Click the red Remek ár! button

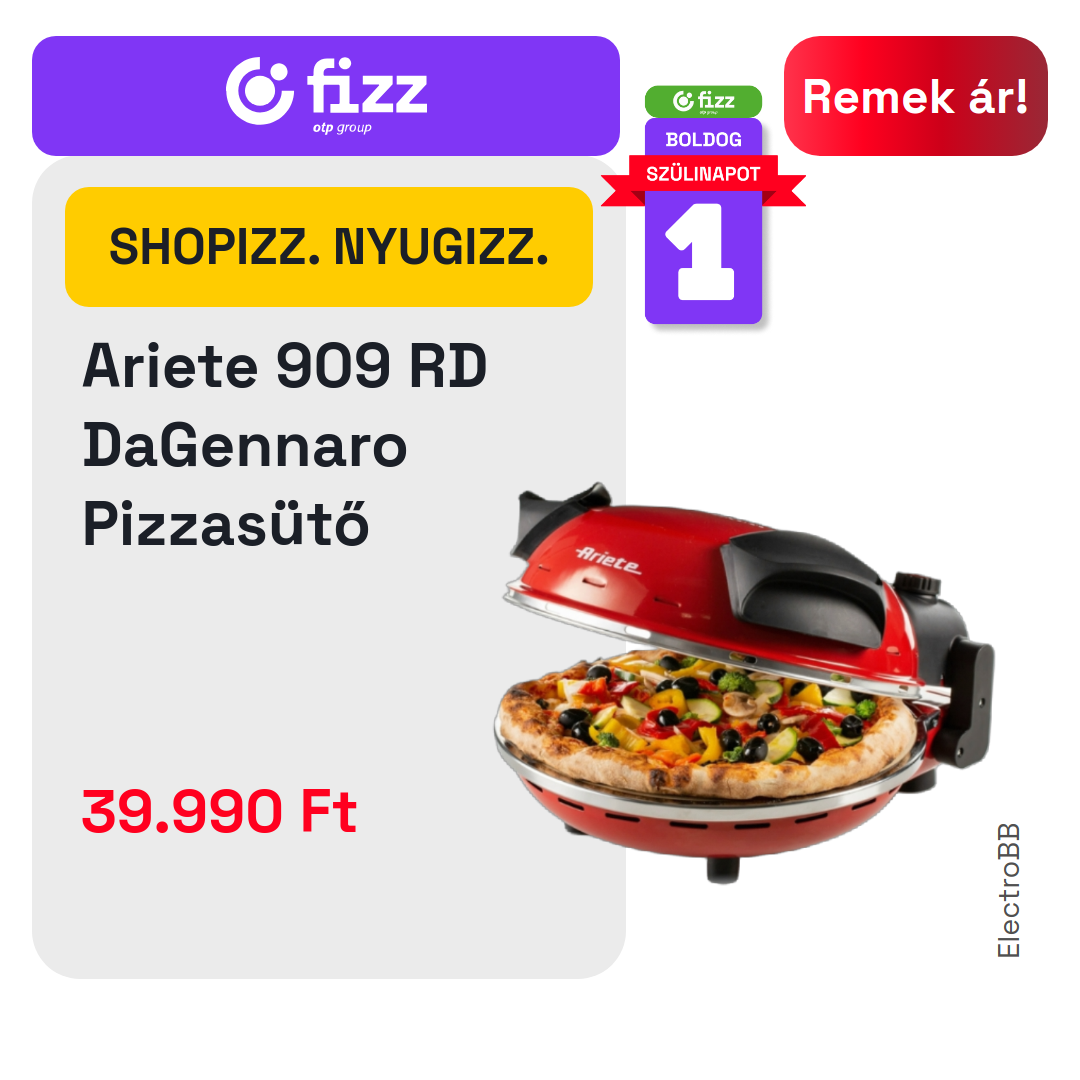(915, 96)
